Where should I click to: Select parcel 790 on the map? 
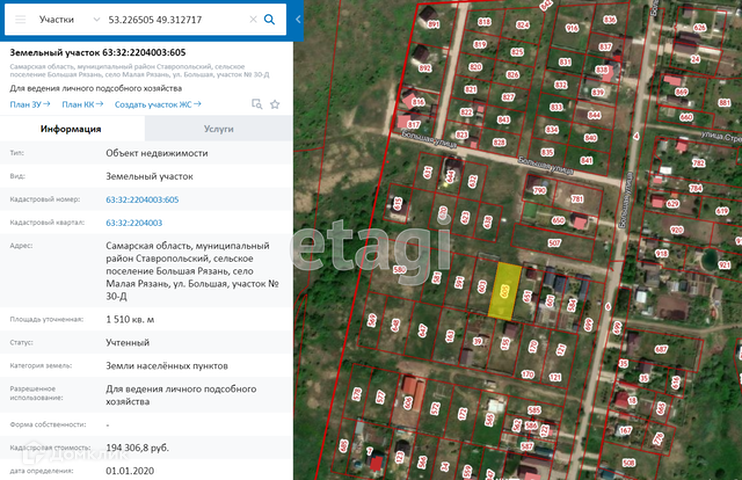coord(539,191)
